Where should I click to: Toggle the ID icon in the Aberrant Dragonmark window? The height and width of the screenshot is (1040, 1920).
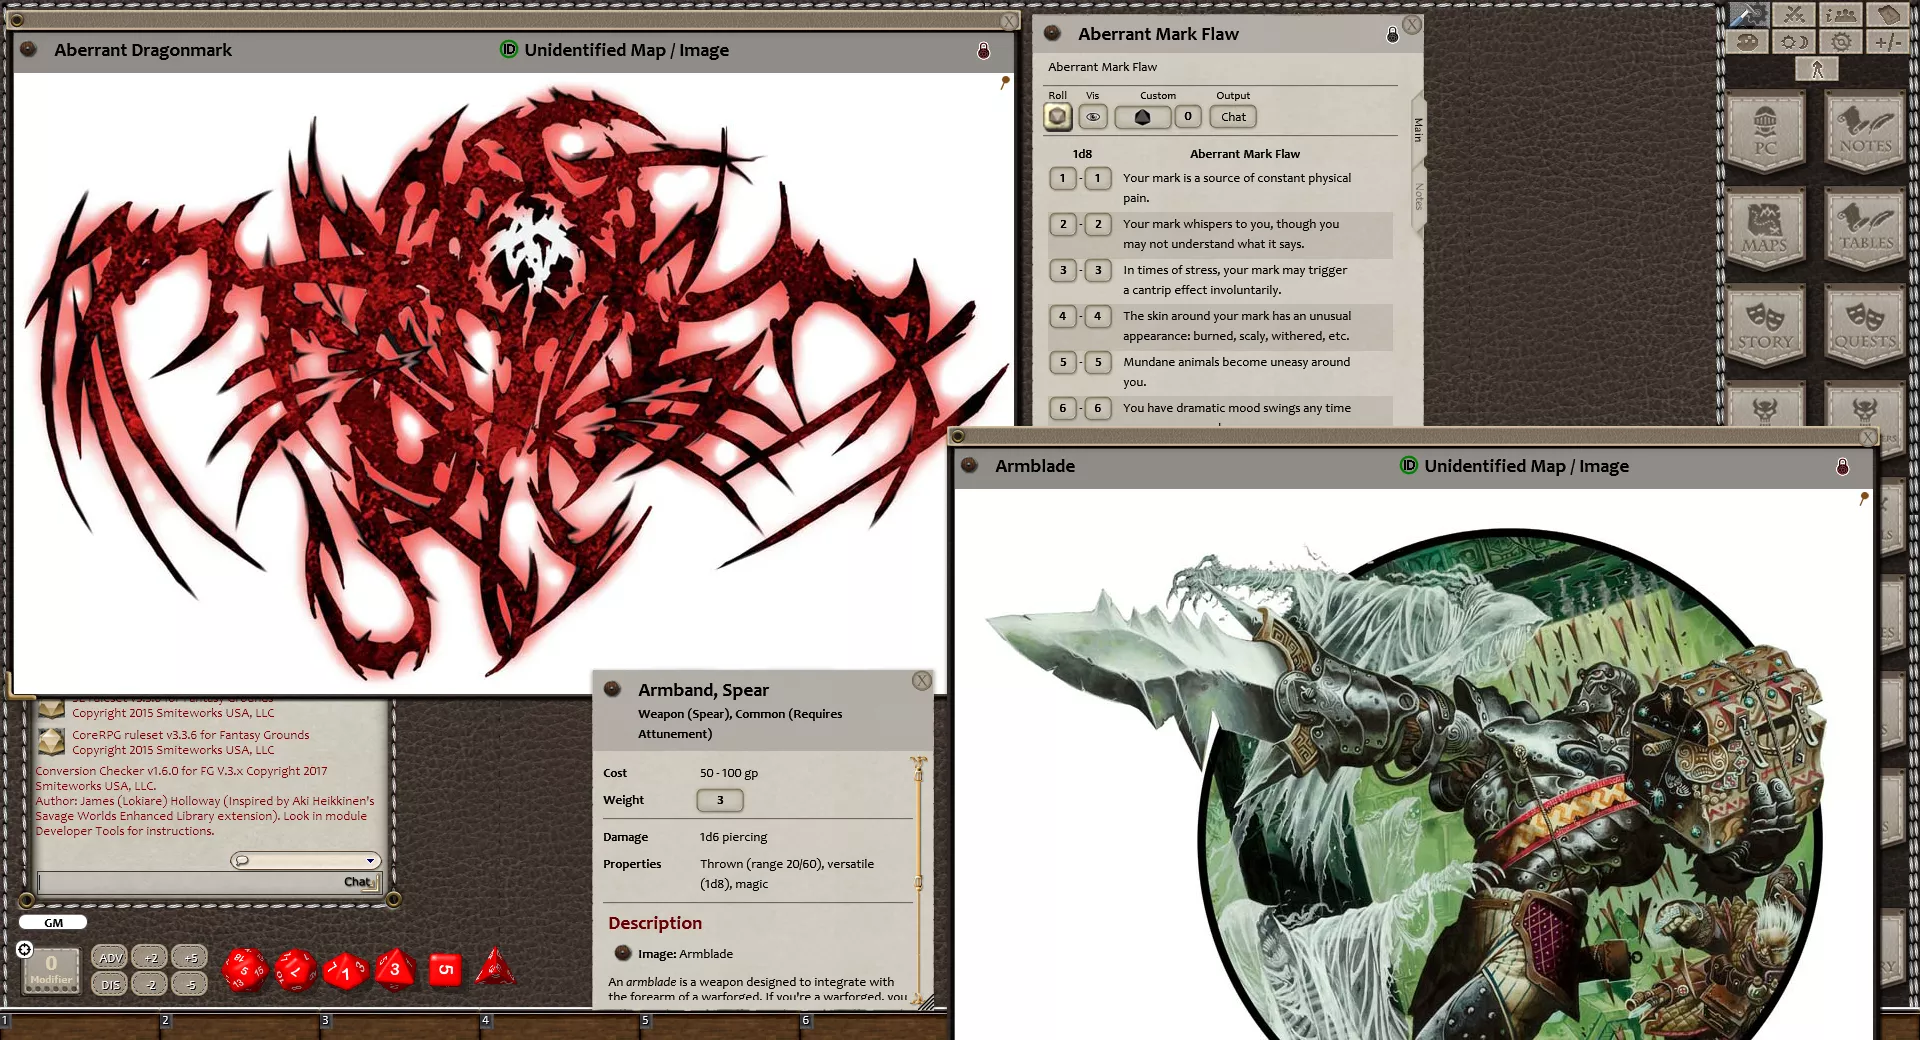click(509, 50)
